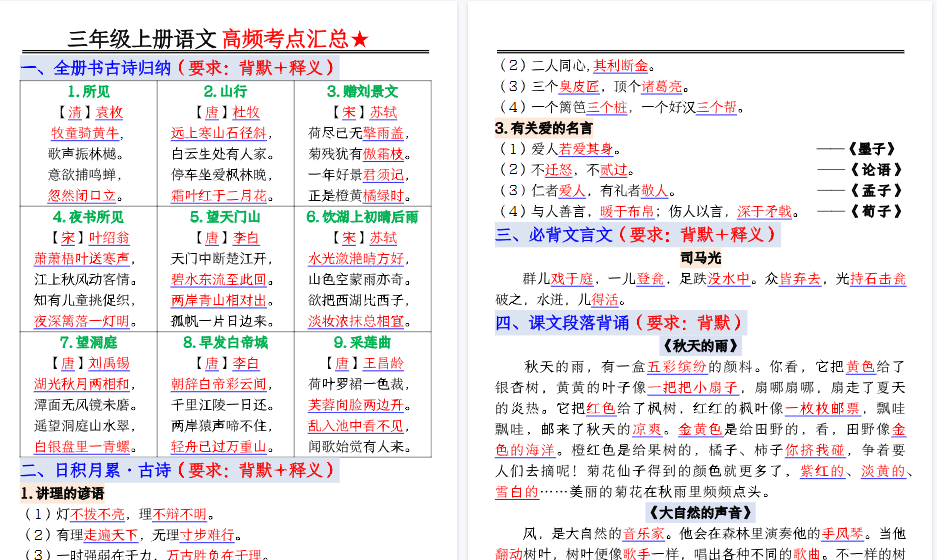This screenshot has height=560, width=937.
Task: Click the poem title 7.望洞庭
Action: point(88,342)
